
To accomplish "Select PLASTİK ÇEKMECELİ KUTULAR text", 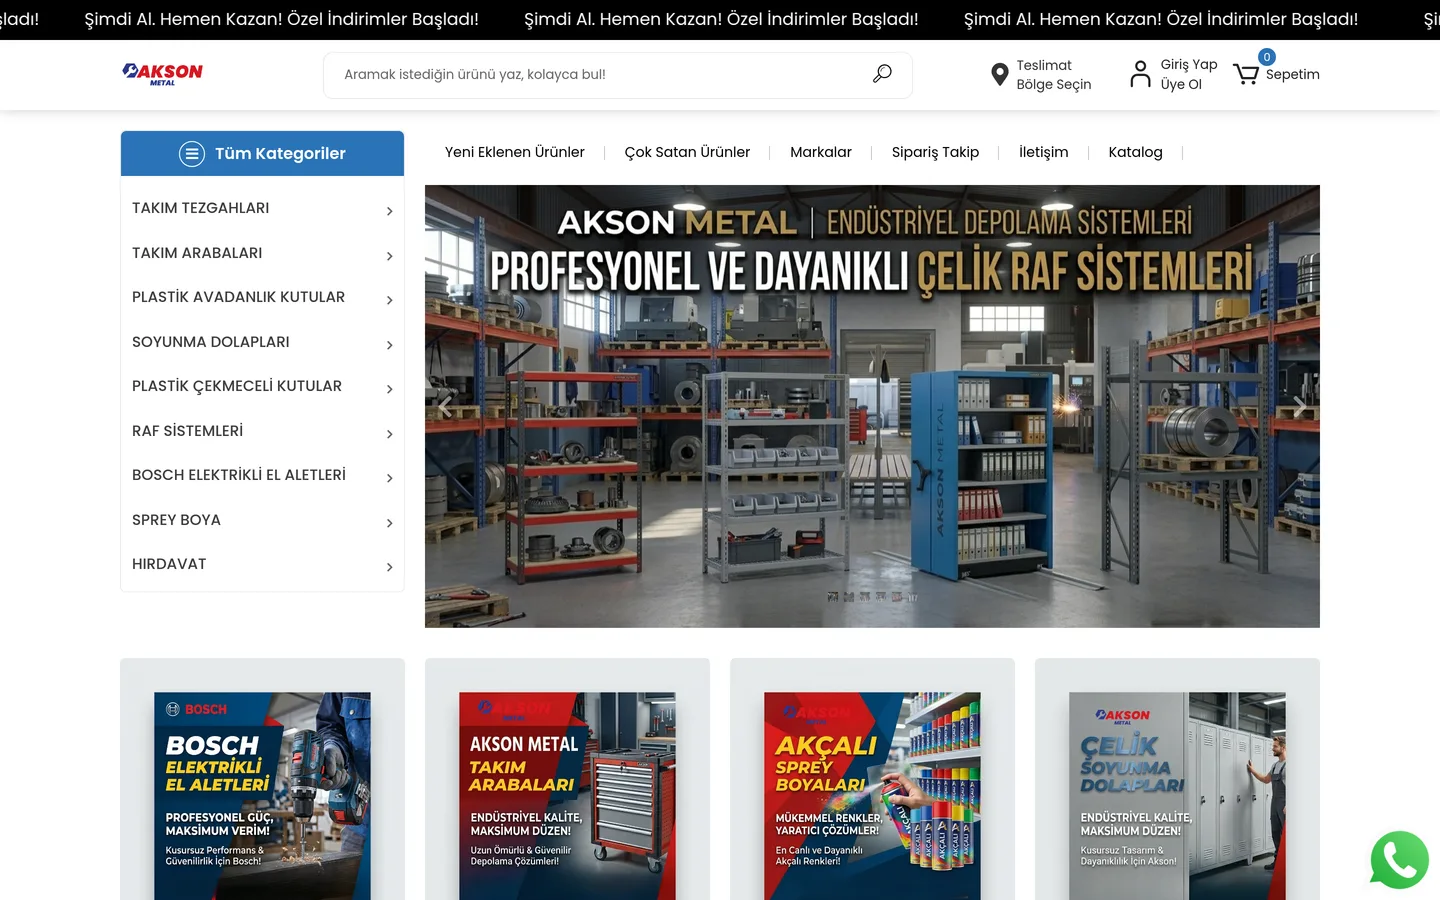I will pyautogui.click(x=237, y=386).
